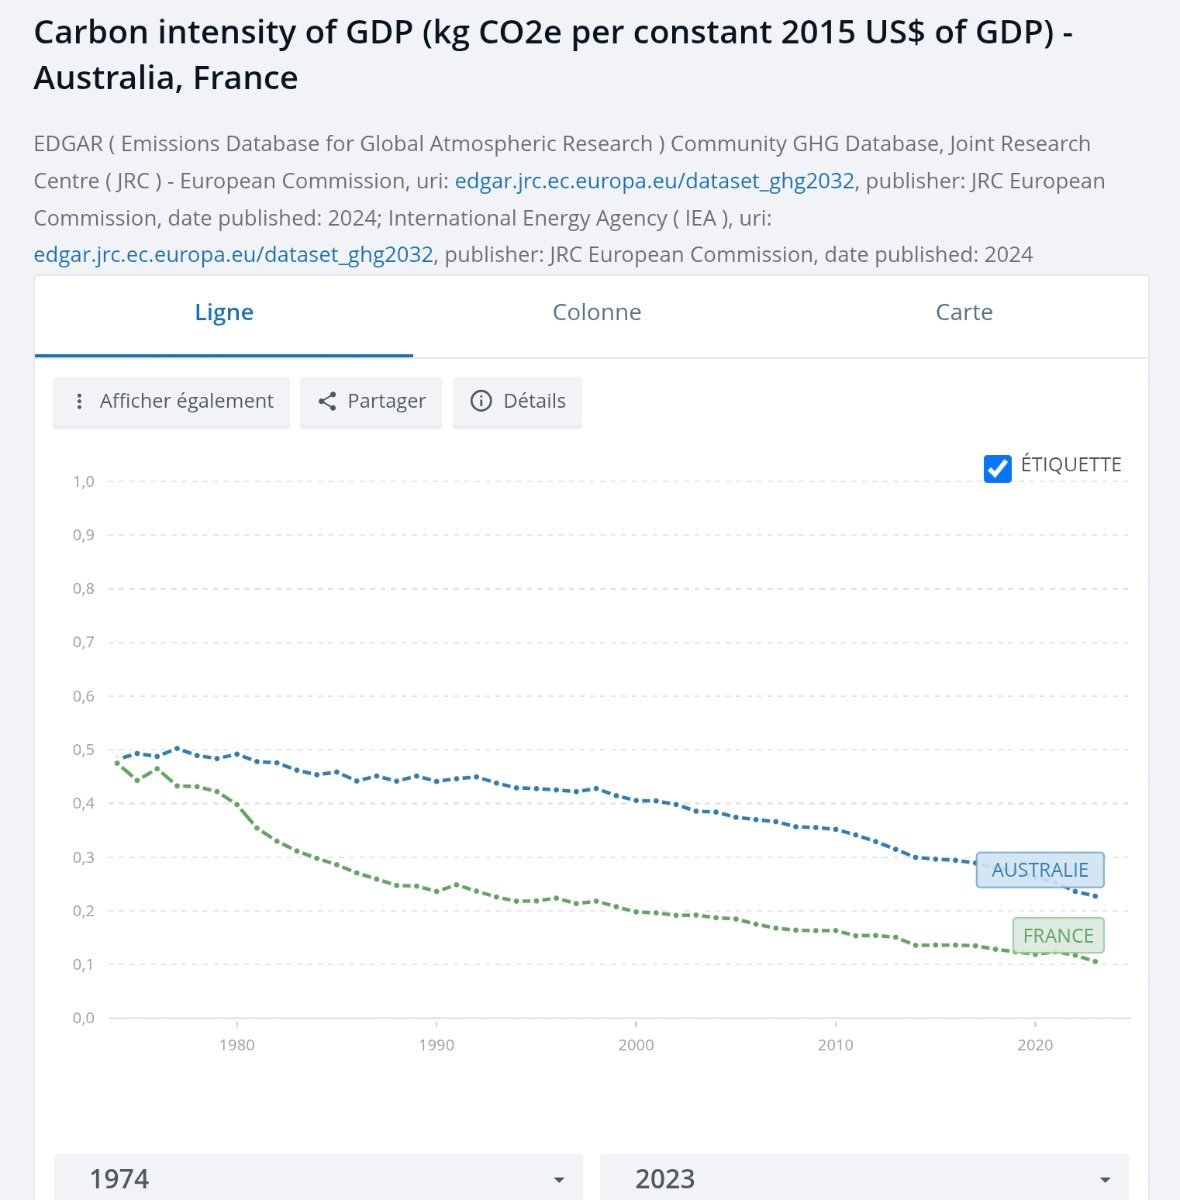The width and height of the screenshot is (1180, 1200).
Task: Click the green France line's last data point
Action: (x=1096, y=962)
